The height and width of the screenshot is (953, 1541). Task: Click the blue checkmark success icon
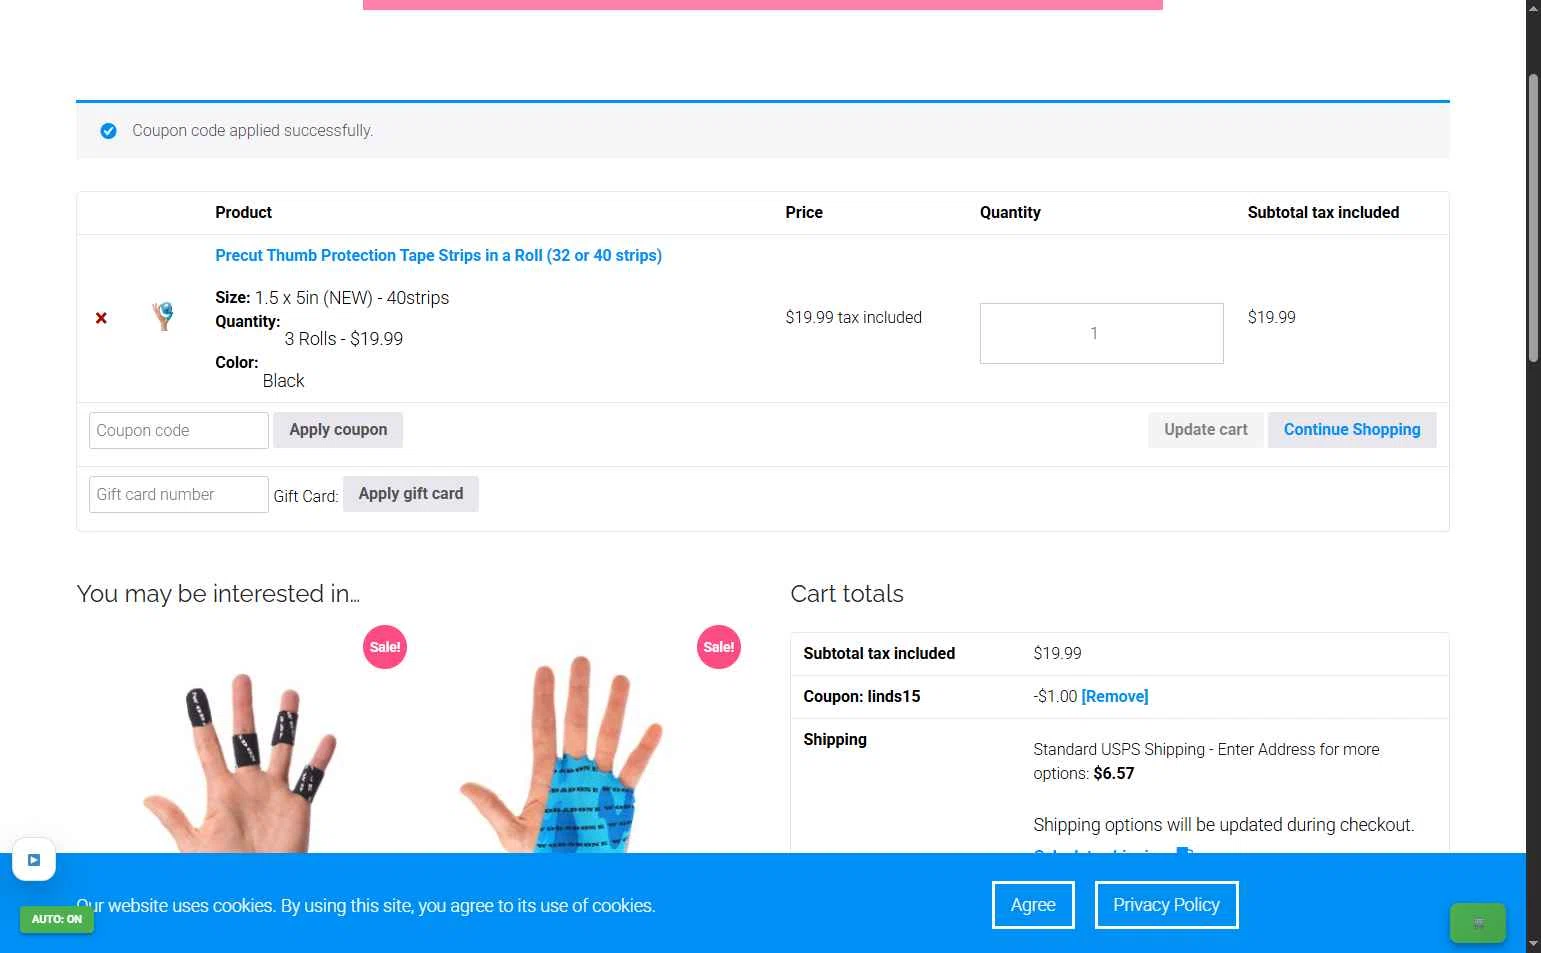click(109, 131)
